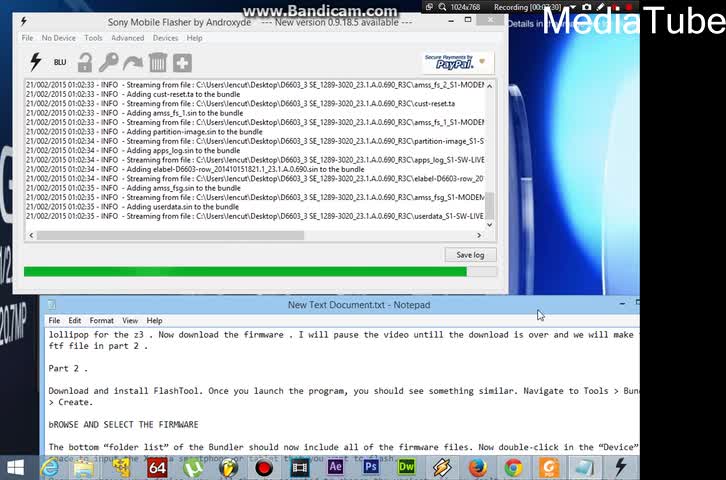Click the Bandicam magnifier search icon
Image resolution: width=726 pixels, height=480 pixels.
[443, 7]
